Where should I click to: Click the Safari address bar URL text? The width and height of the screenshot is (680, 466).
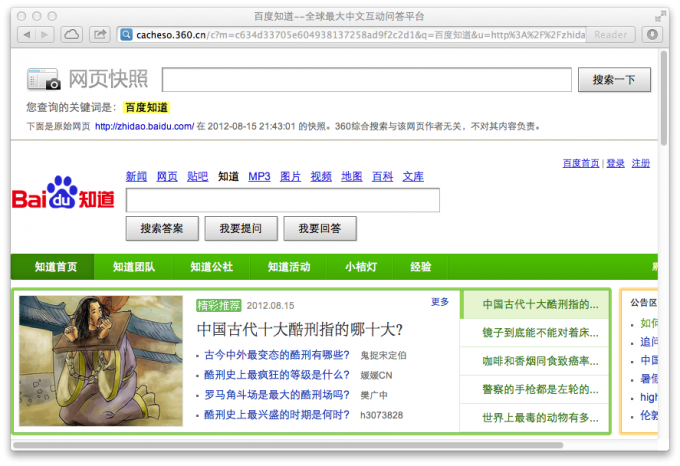point(360,35)
